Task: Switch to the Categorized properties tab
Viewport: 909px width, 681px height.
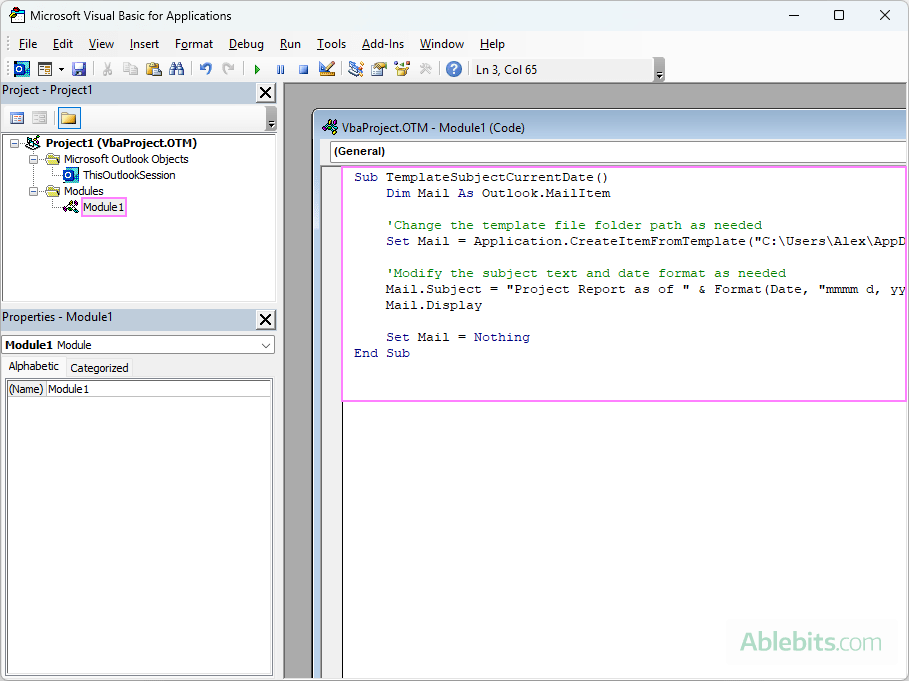Action: click(x=99, y=368)
